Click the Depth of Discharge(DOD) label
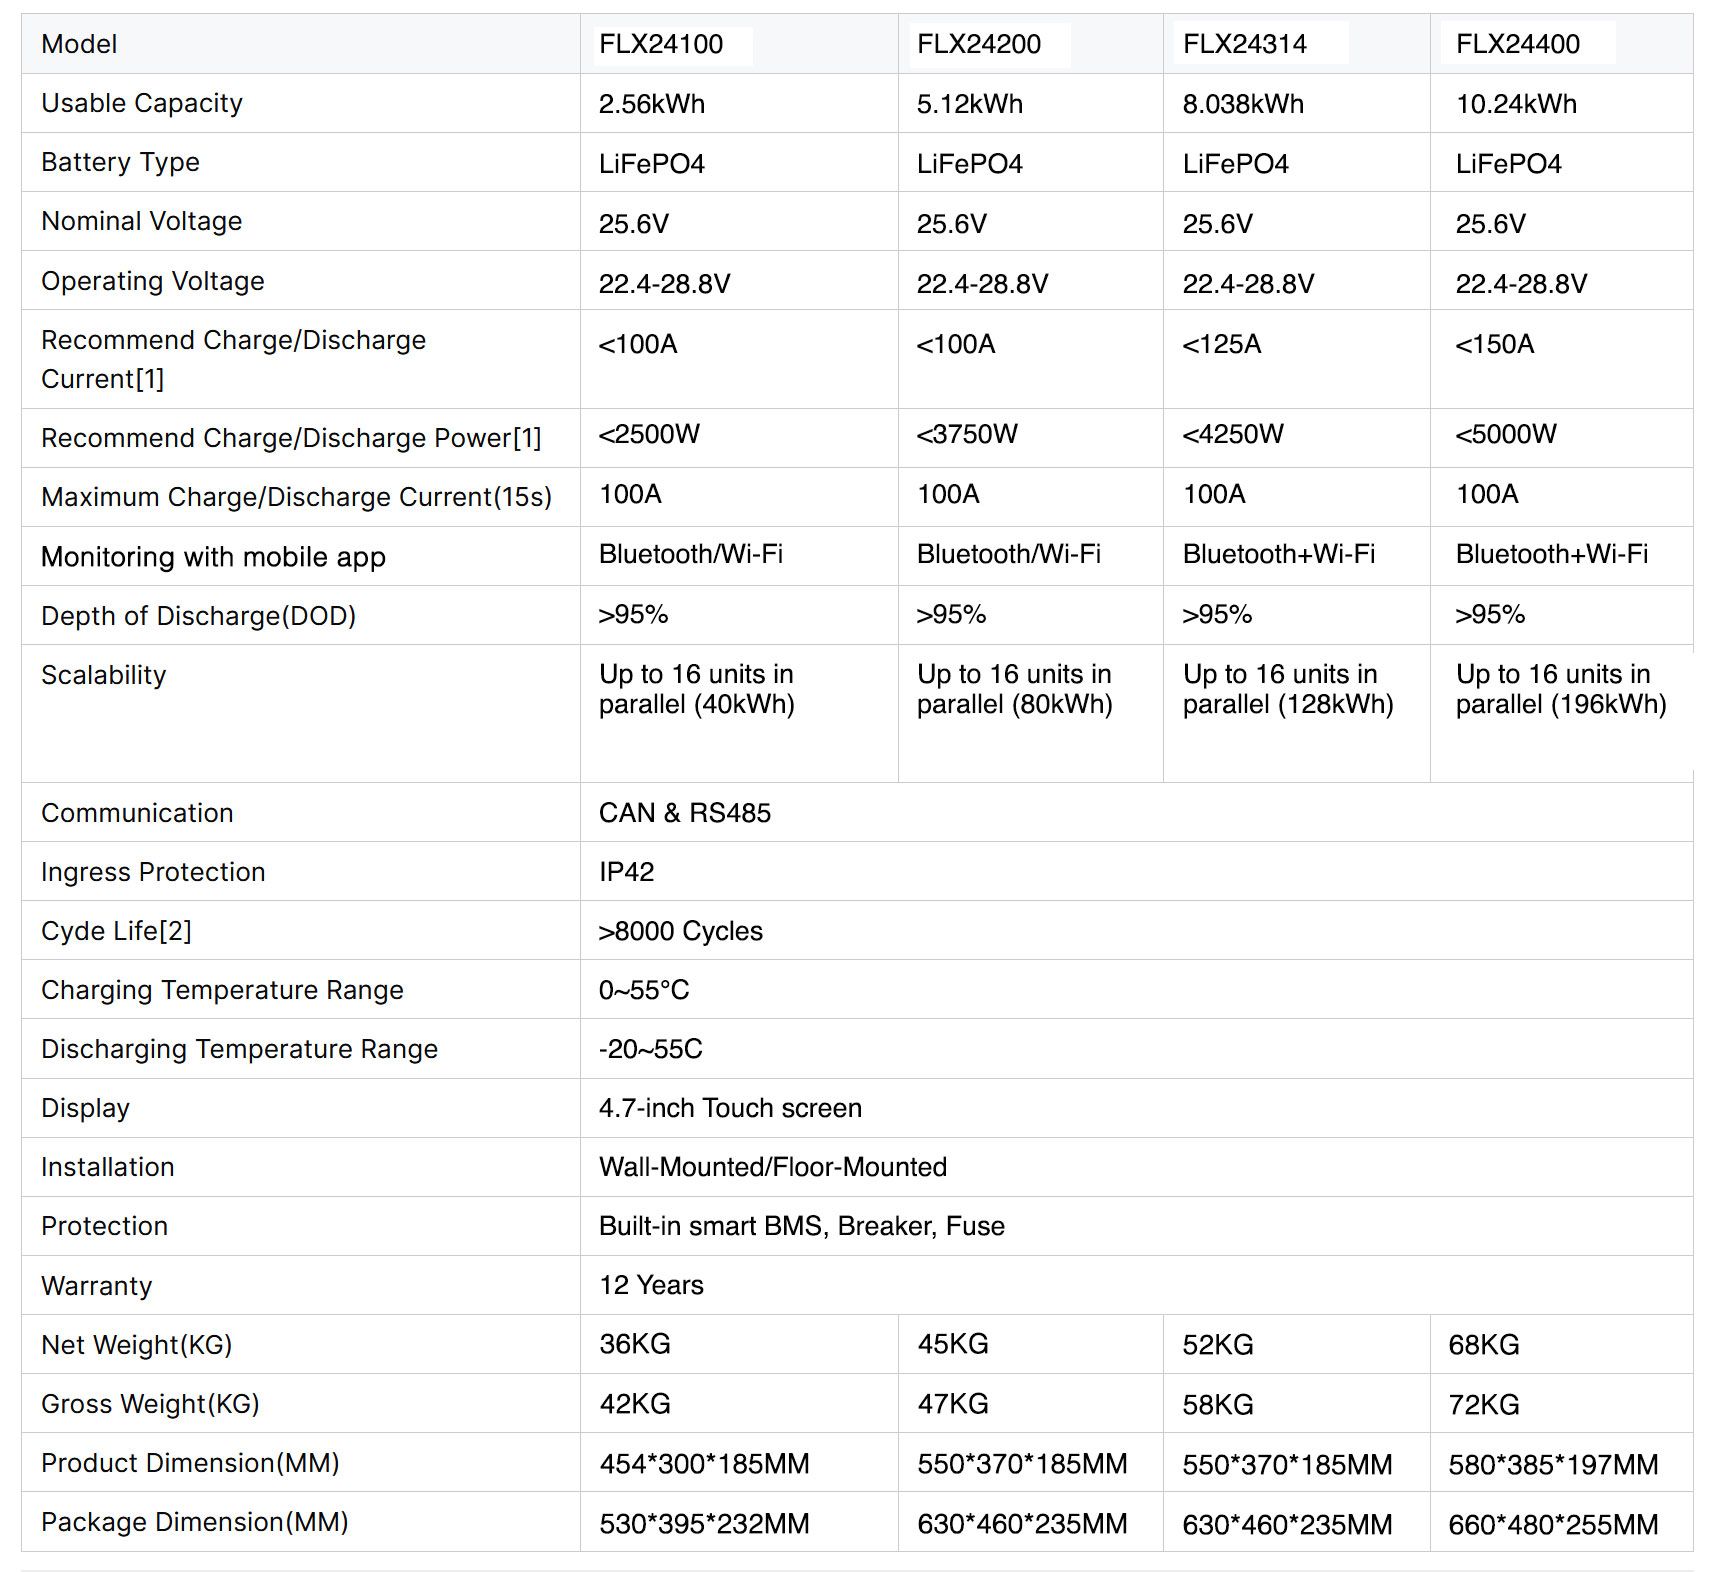This screenshot has height=1572, width=1718. tap(198, 616)
